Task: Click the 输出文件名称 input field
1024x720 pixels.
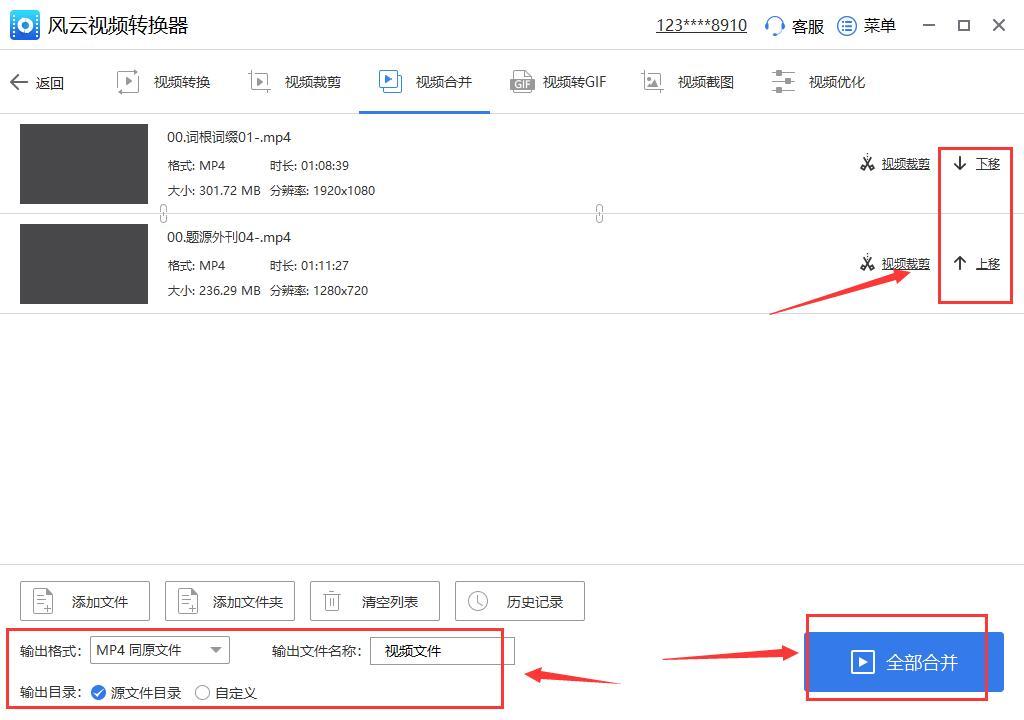Action: (442, 651)
